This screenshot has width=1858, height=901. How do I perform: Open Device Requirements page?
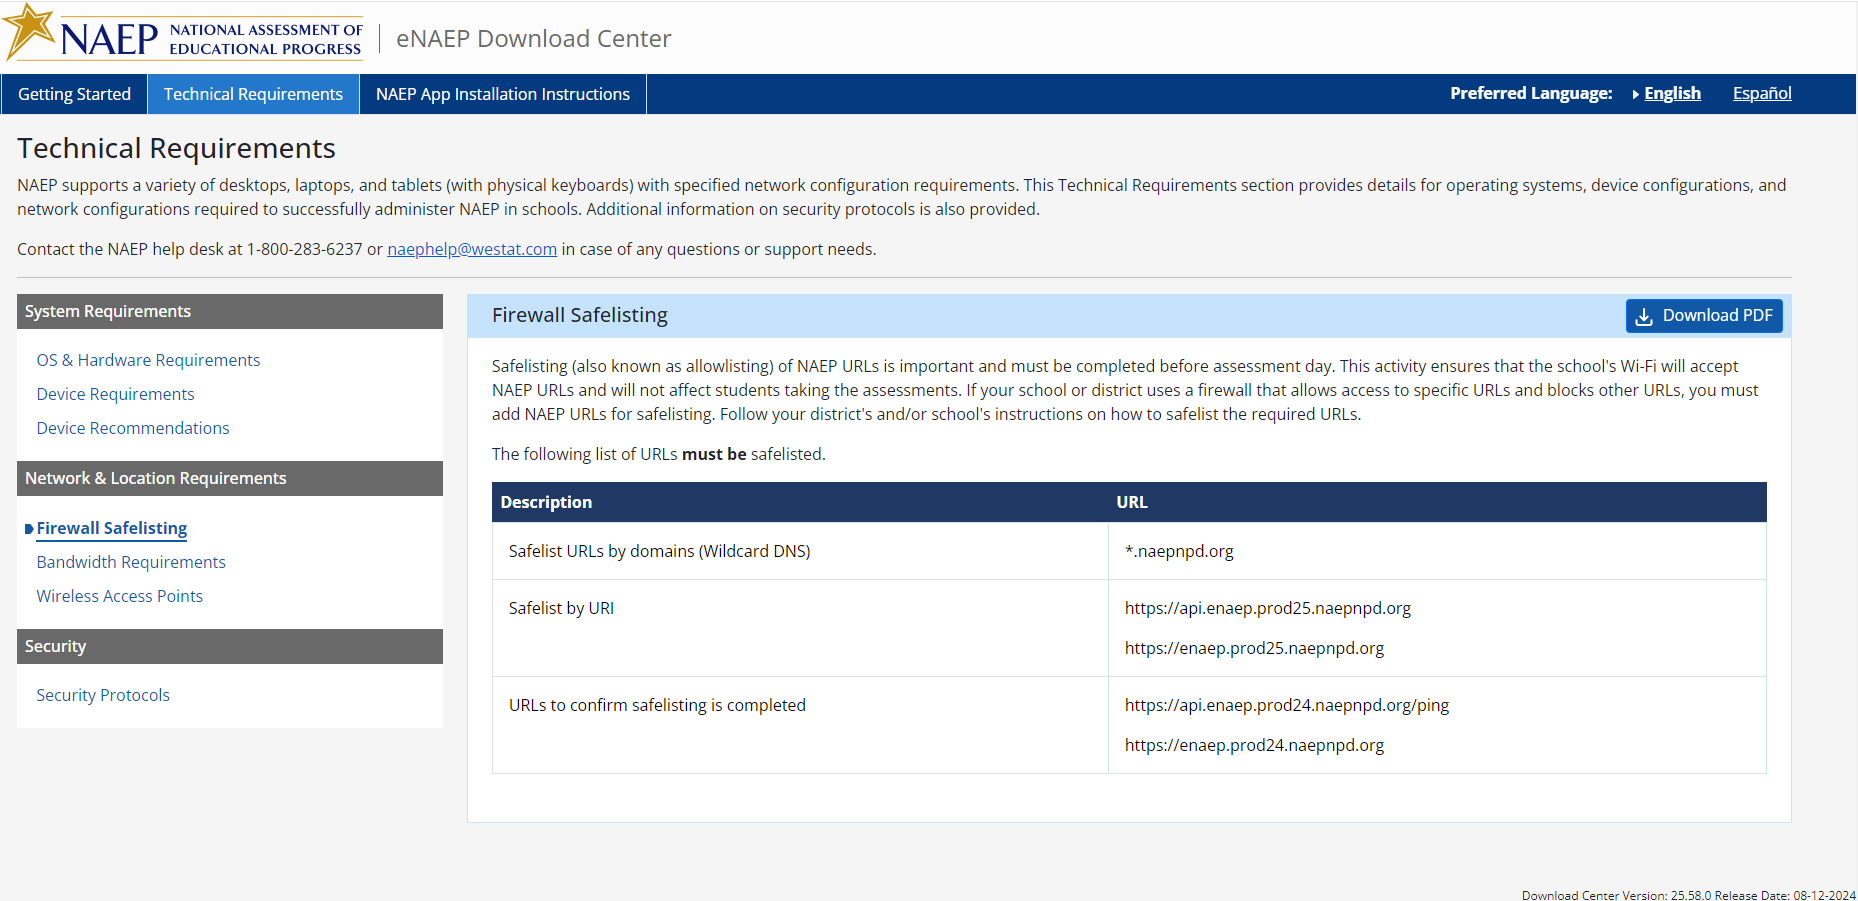[x=115, y=394]
